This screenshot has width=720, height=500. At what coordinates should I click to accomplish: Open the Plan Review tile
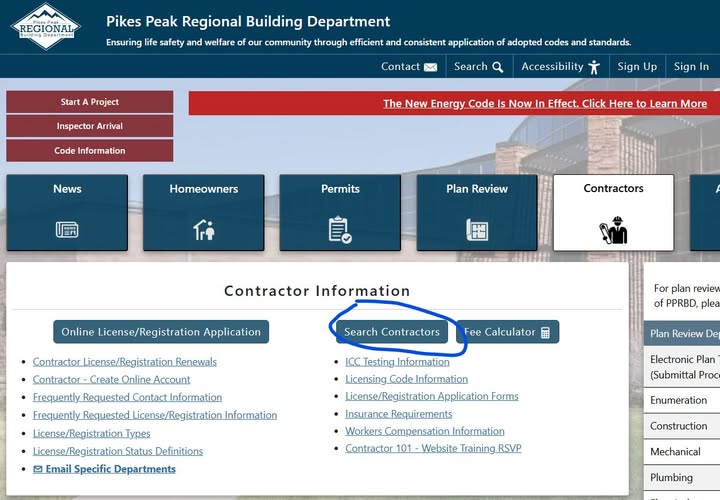(x=477, y=213)
